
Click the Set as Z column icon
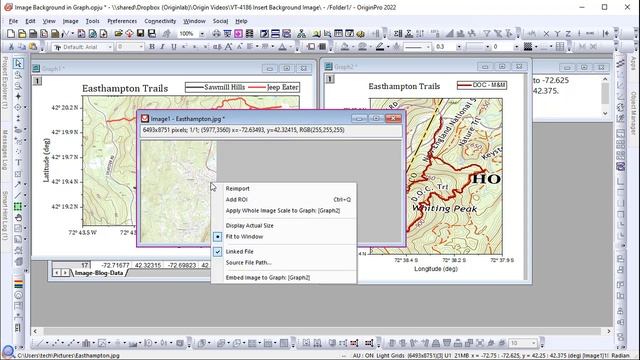click(x=568, y=33)
